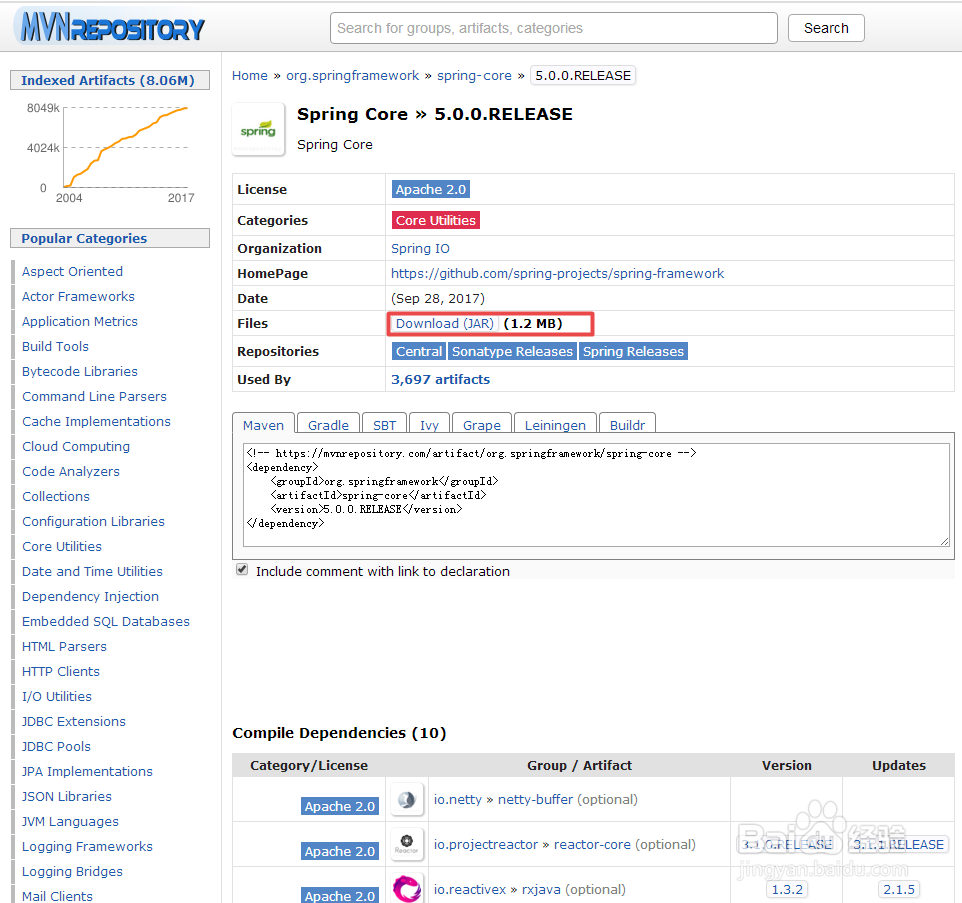Screen dimensions: 962x903
Task: Open JPA Implementations category
Action: pyautogui.click(x=87, y=772)
